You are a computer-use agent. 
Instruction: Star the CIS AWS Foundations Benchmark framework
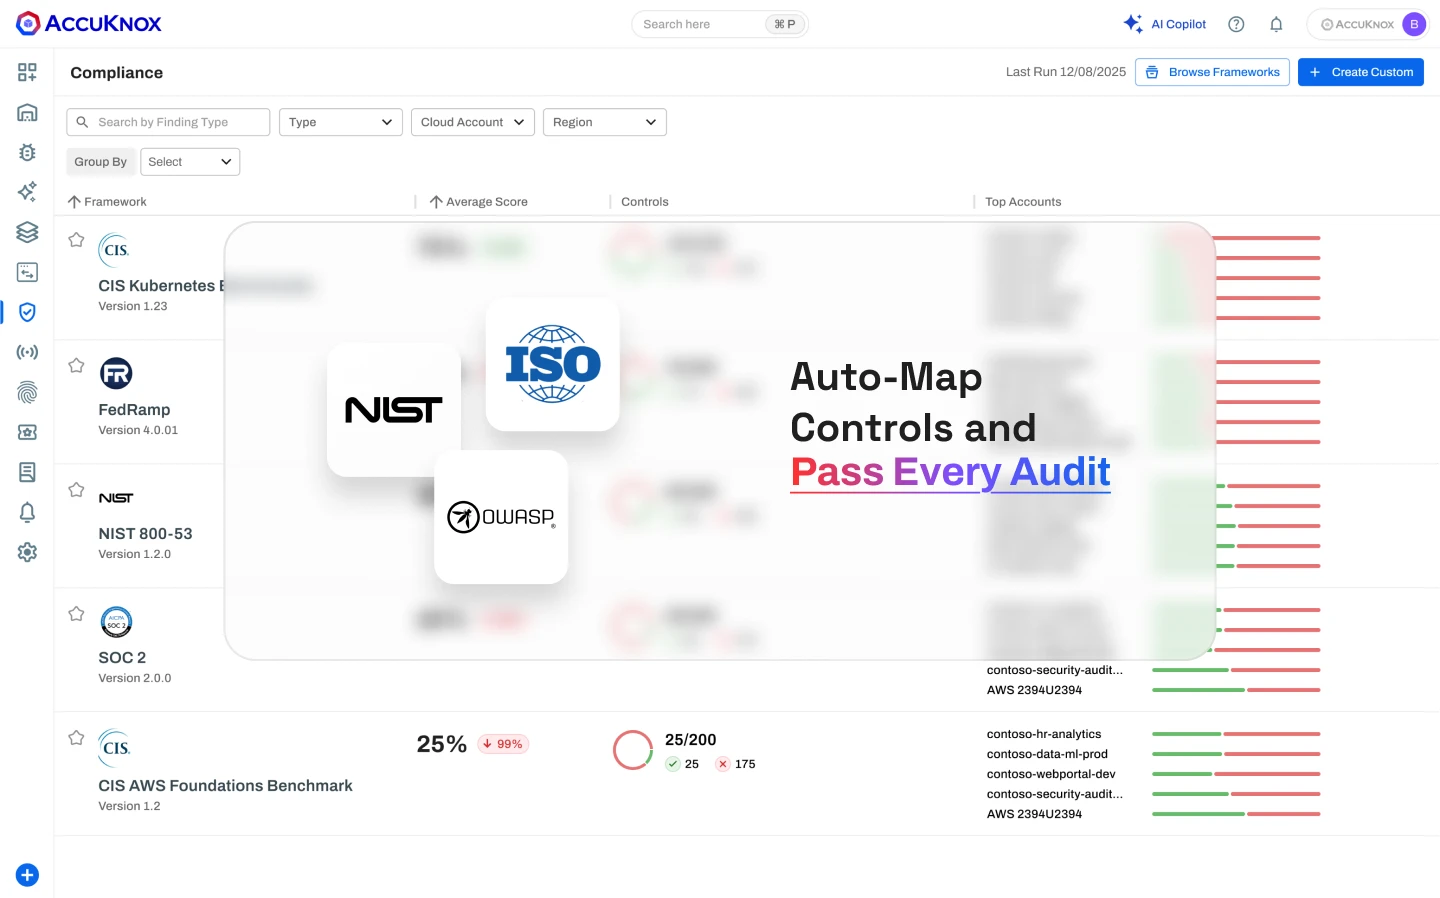click(x=76, y=738)
